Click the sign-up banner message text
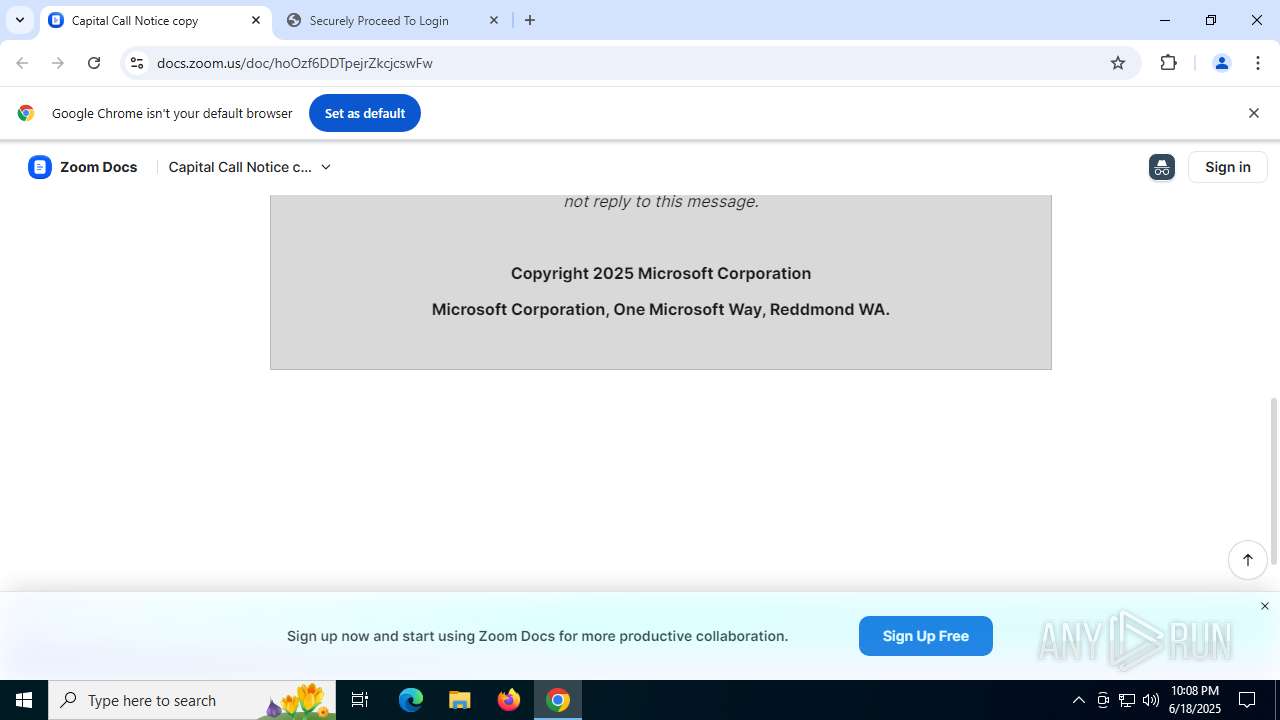The width and height of the screenshot is (1280, 720). click(x=537, y=636)
